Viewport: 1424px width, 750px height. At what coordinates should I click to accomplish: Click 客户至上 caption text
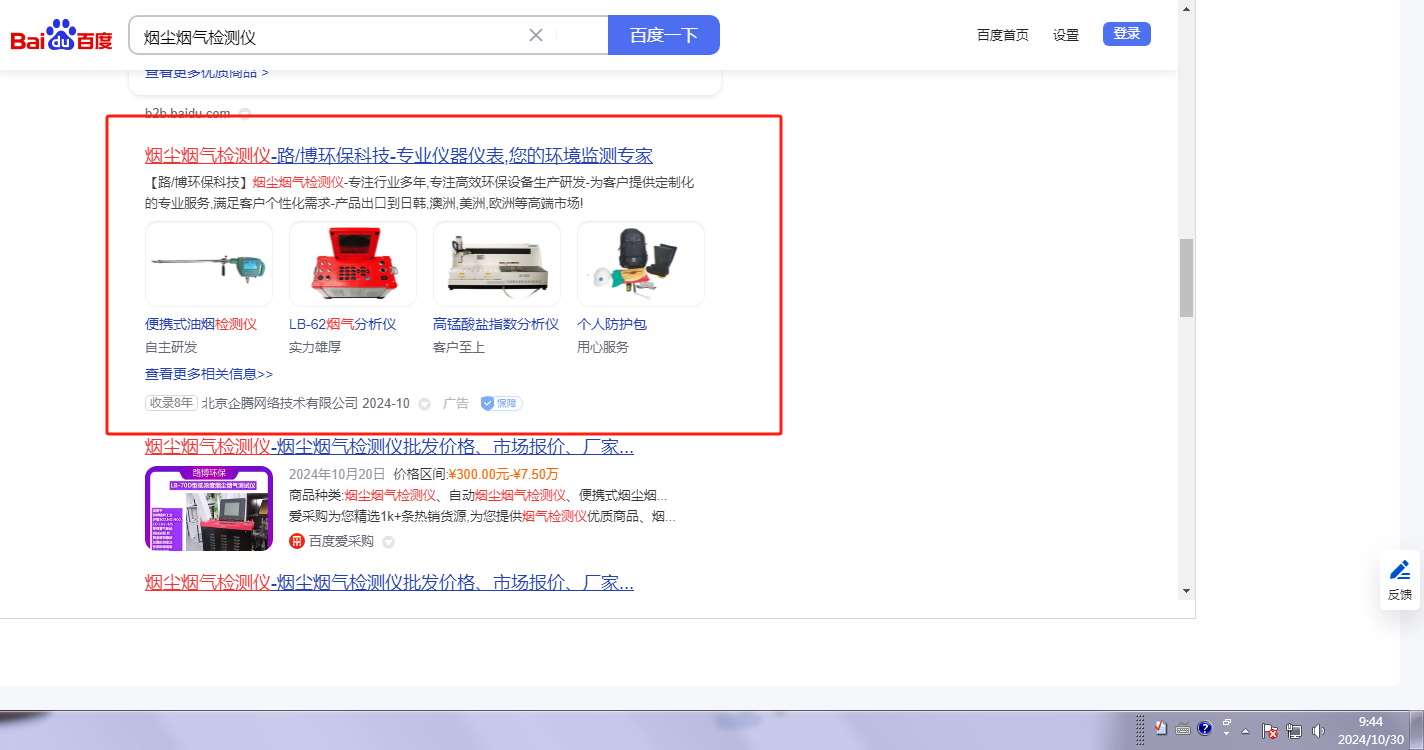coord(459,347)
